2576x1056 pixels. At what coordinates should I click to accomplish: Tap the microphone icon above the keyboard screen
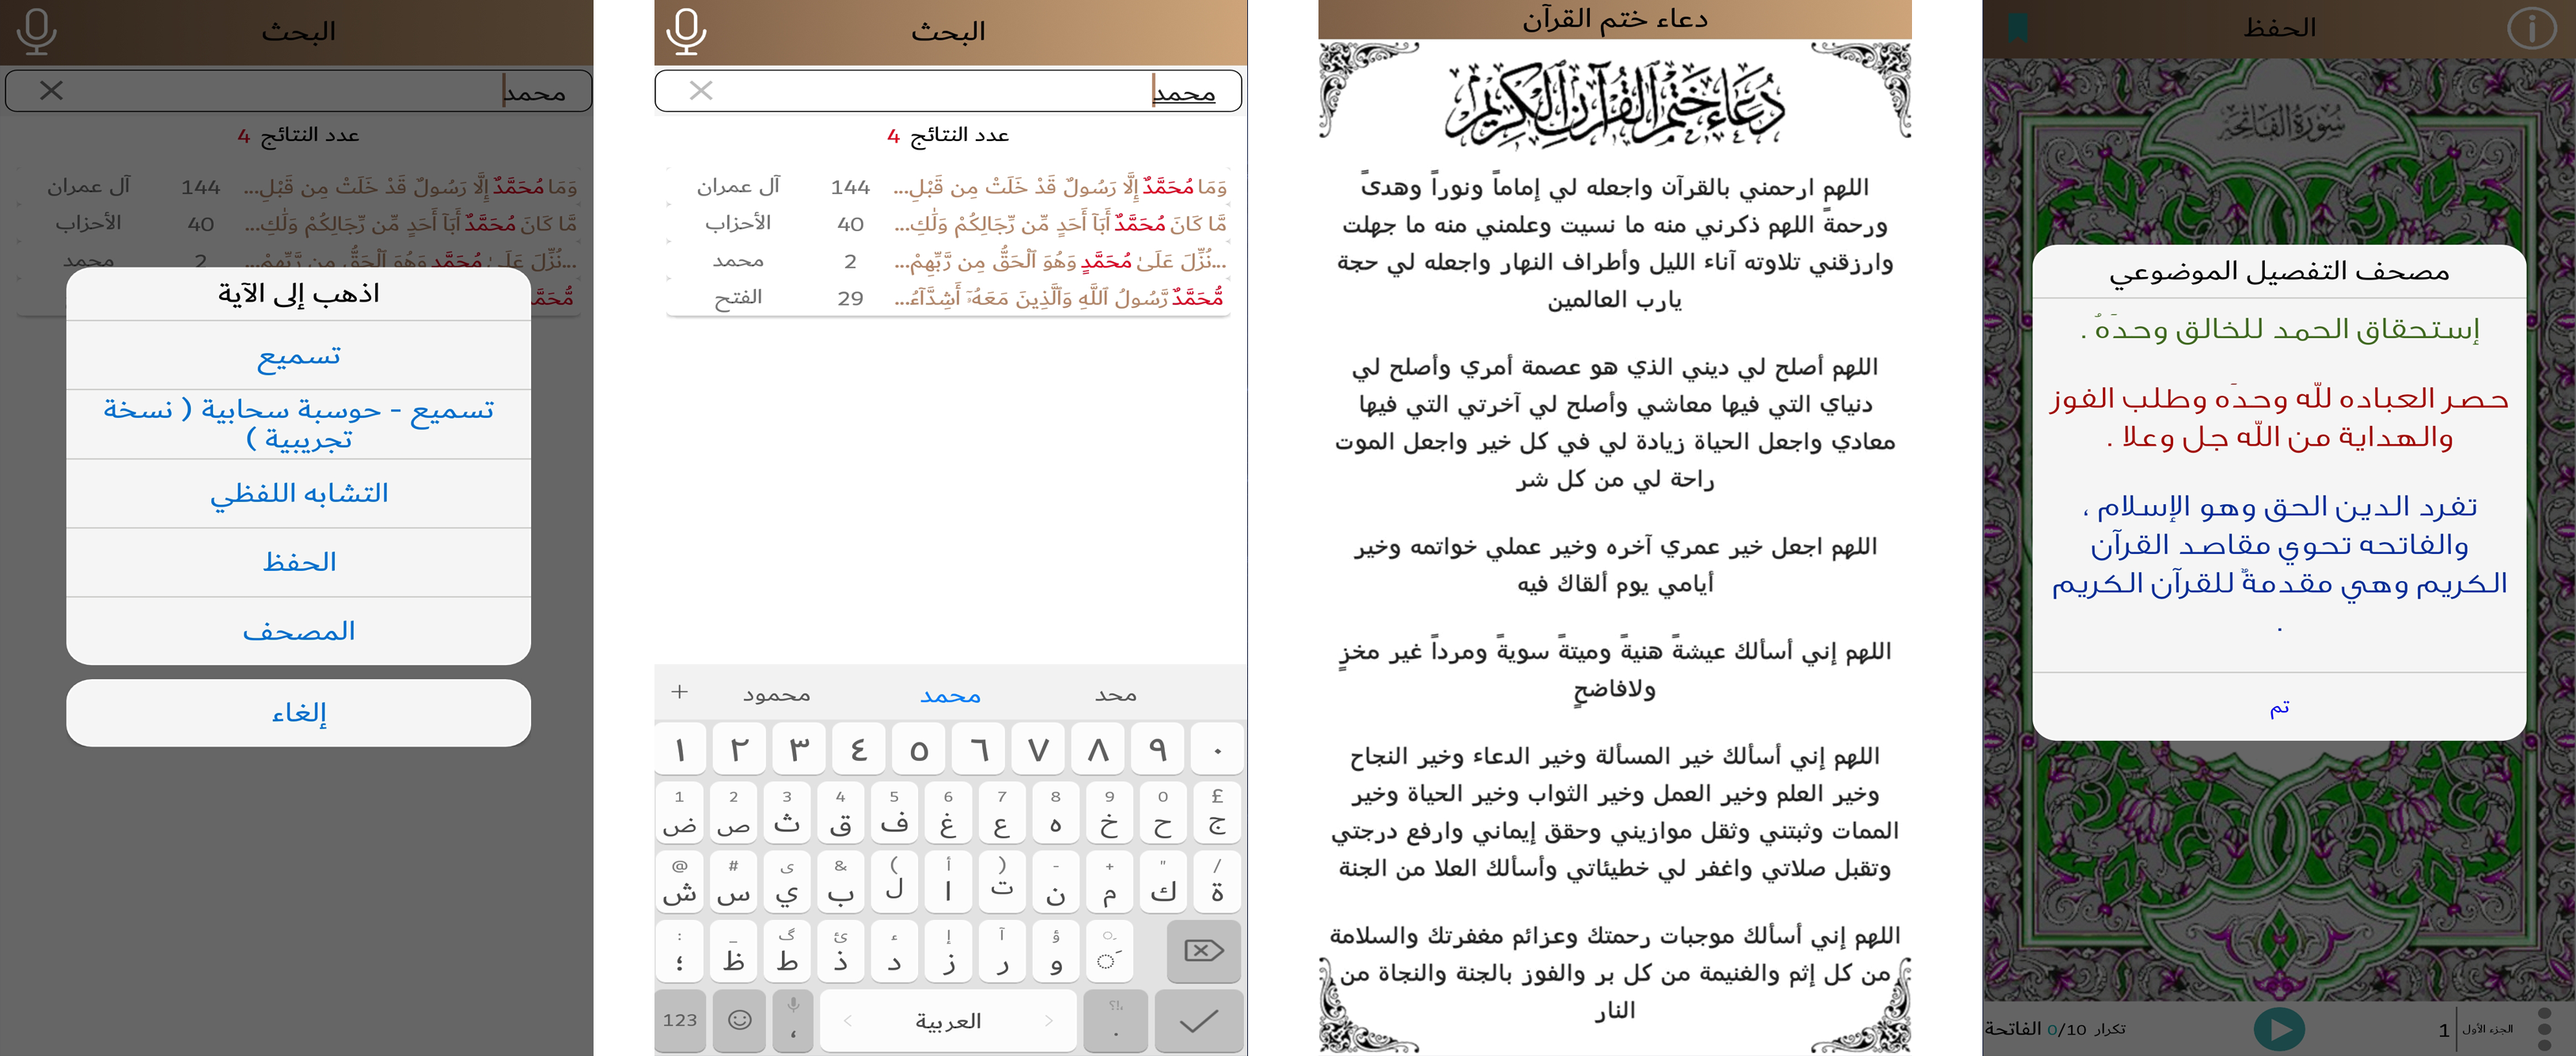tap(686, 31)
